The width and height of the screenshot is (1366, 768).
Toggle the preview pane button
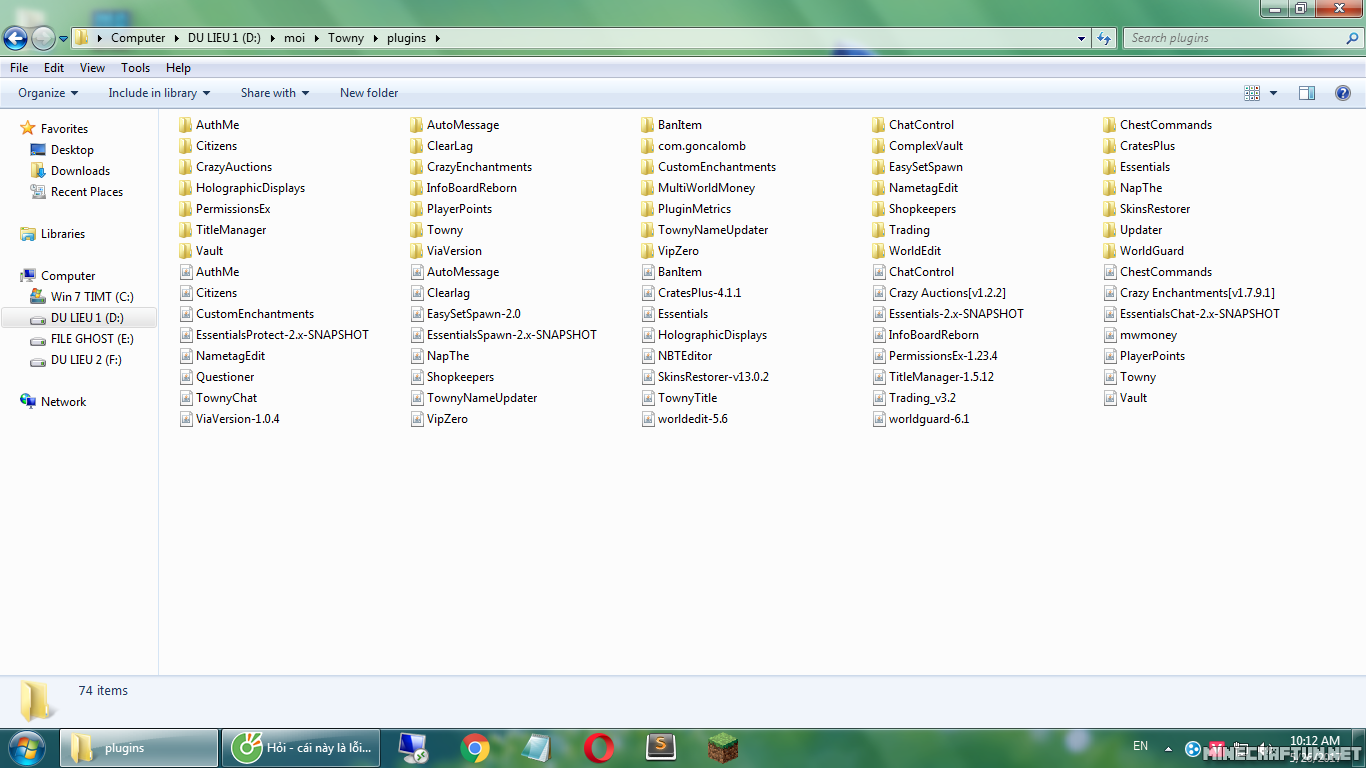pos(1307,93)
